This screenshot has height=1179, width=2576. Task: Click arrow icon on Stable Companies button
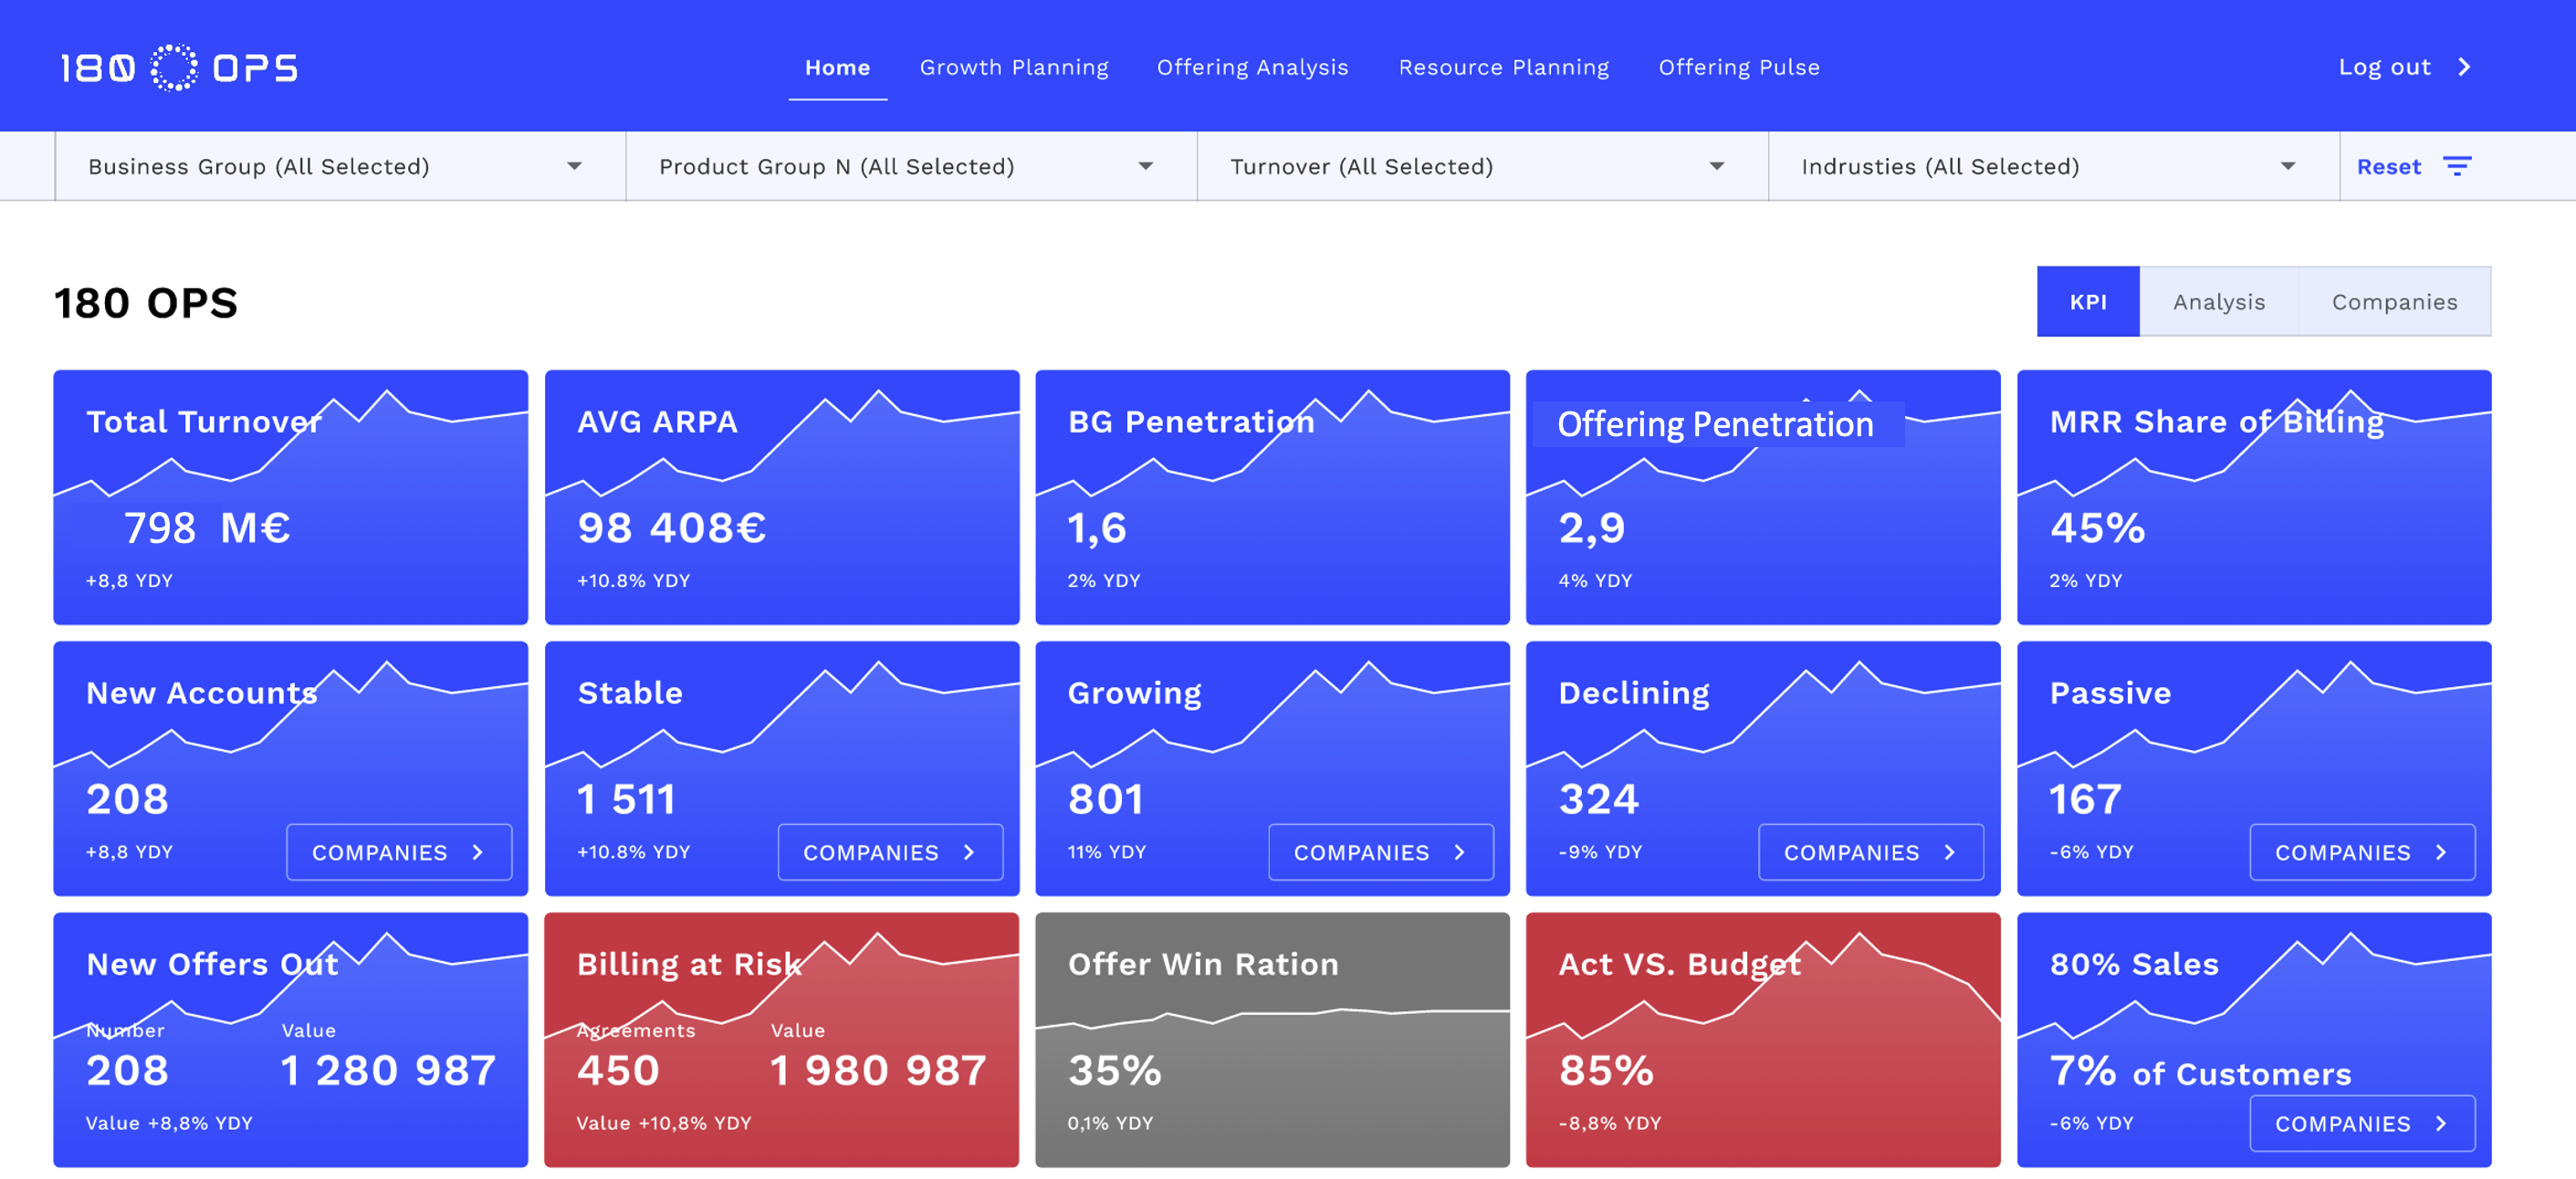click(x=969, y=852)
